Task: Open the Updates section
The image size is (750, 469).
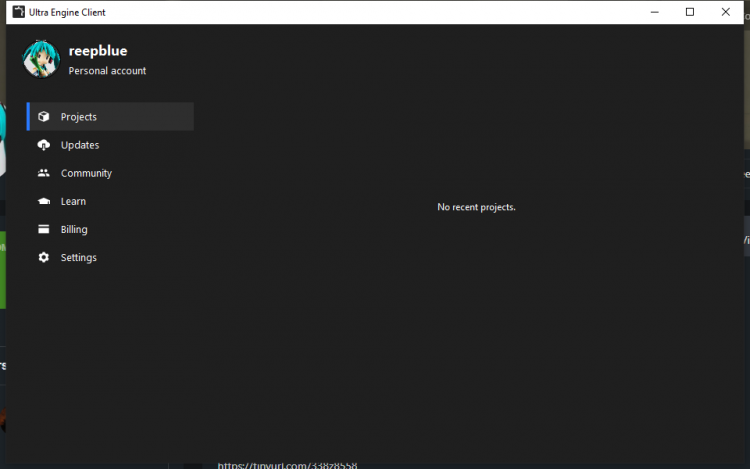Action: [110, 145]
